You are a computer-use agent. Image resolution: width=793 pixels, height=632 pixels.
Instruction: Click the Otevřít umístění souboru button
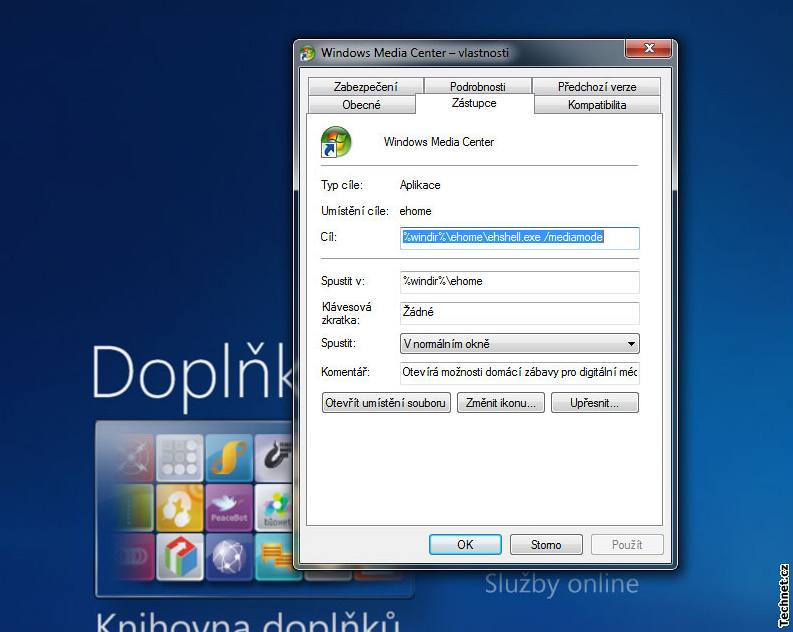pyautogui.click(x=386, y=403)
